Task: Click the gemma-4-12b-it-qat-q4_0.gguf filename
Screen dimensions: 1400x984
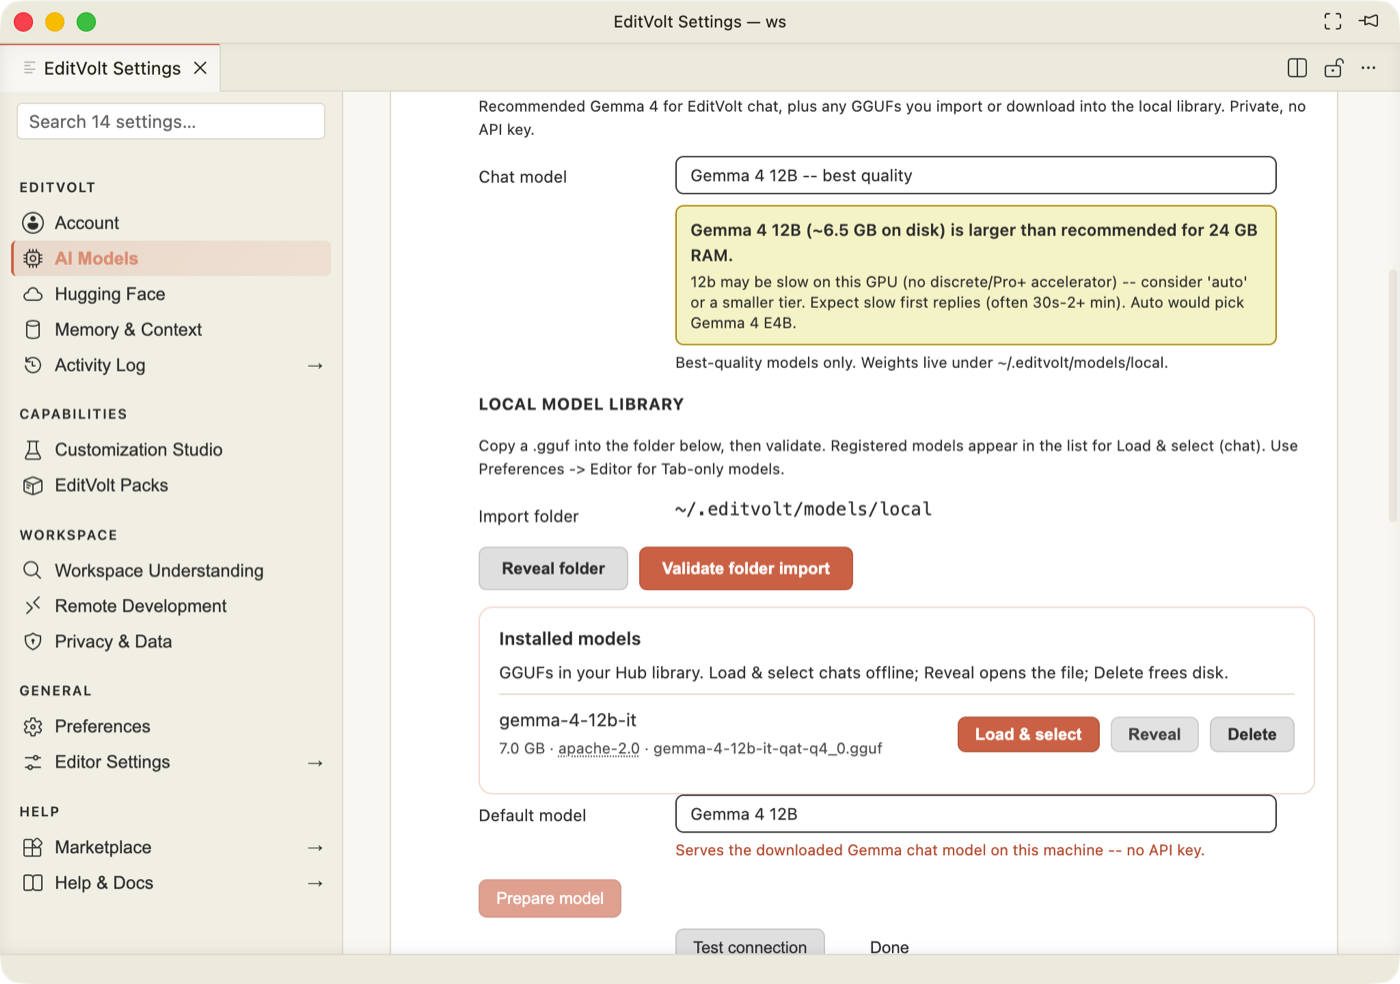Action: 768,748
